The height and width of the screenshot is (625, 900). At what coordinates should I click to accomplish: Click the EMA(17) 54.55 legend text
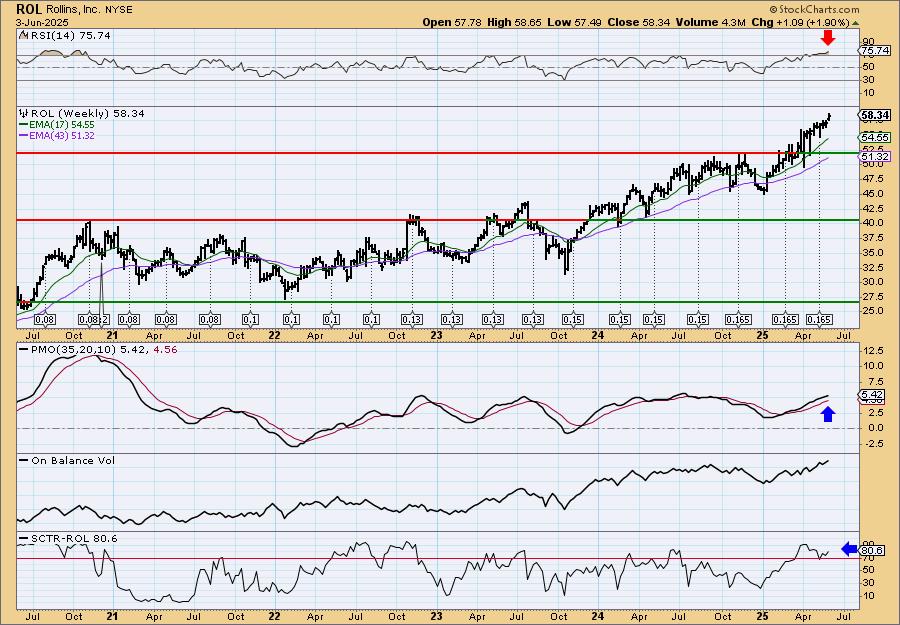(61, 125)
